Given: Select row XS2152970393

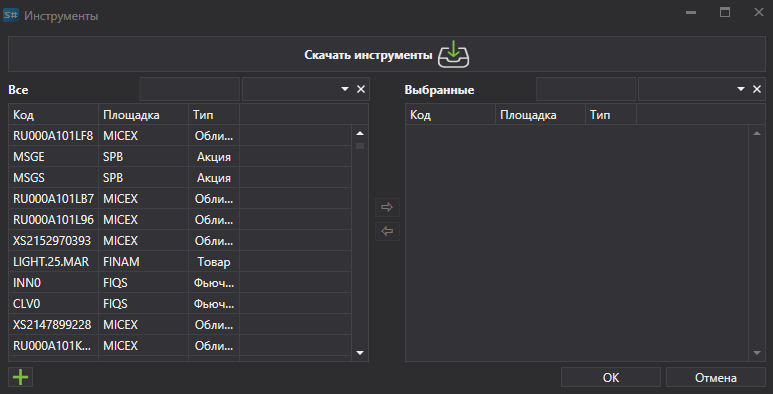Looking at the screenshot, I should tap(180, 241).
